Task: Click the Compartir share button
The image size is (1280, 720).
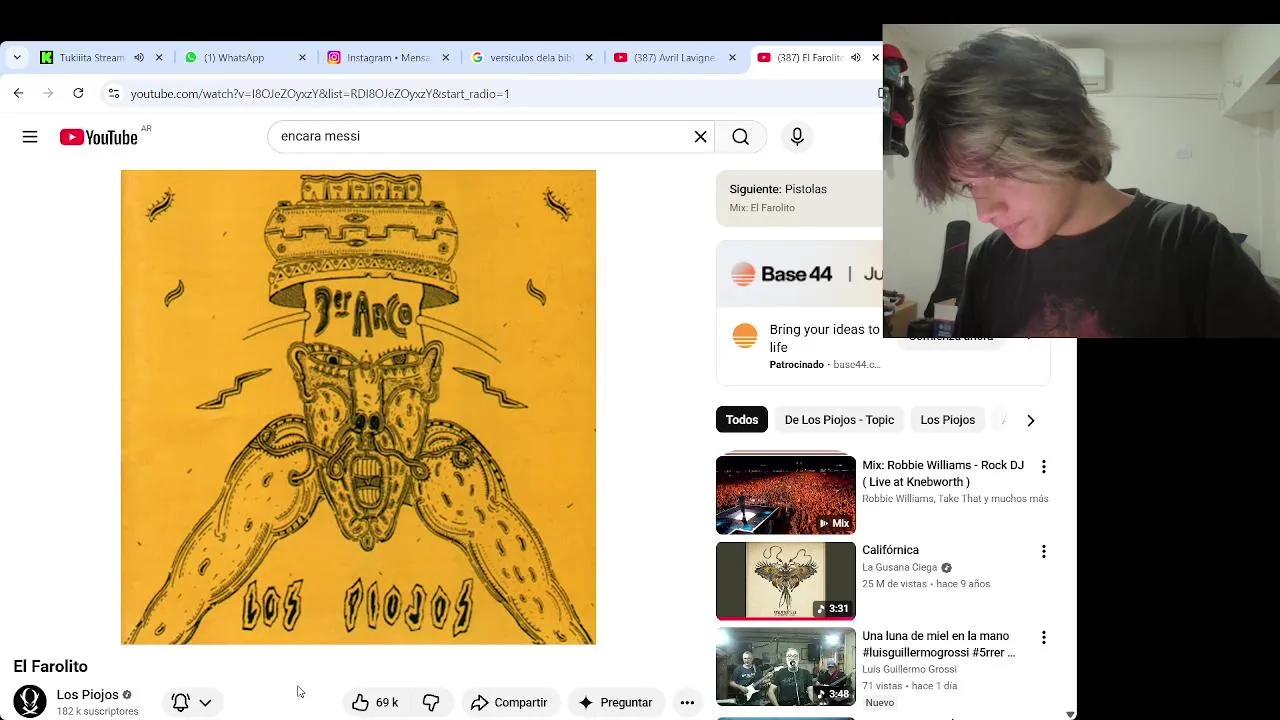Action: coord(509,703)
